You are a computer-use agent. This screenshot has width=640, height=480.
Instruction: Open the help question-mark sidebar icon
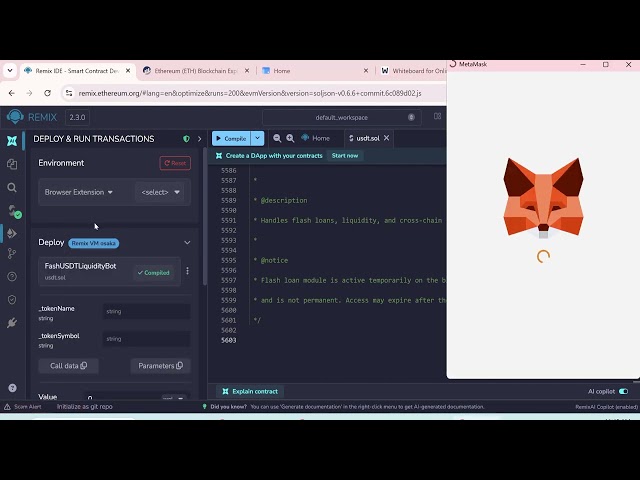(12, 277)
